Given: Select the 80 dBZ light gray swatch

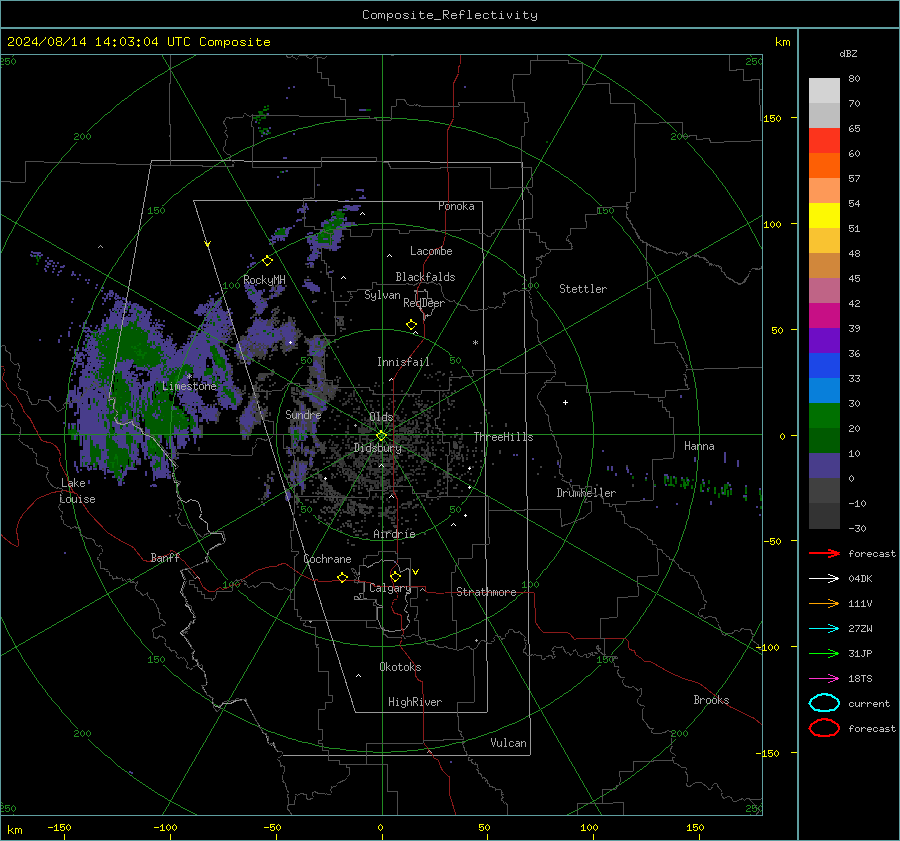Looking at the screenshot, I should pyautogui.click(x=824, y=90).
